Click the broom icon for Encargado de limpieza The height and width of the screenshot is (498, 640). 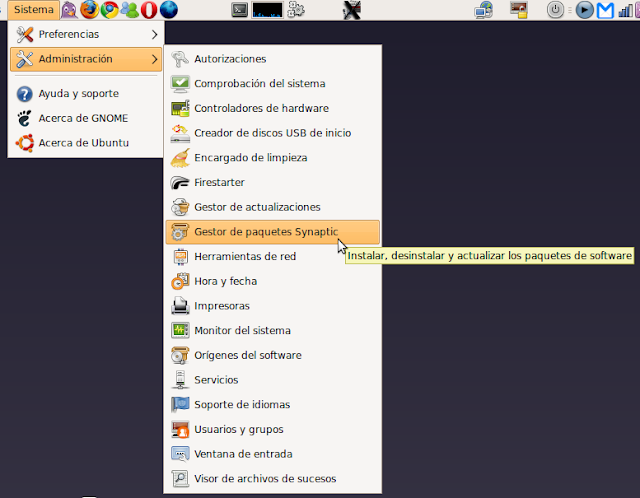pos(180,158)
